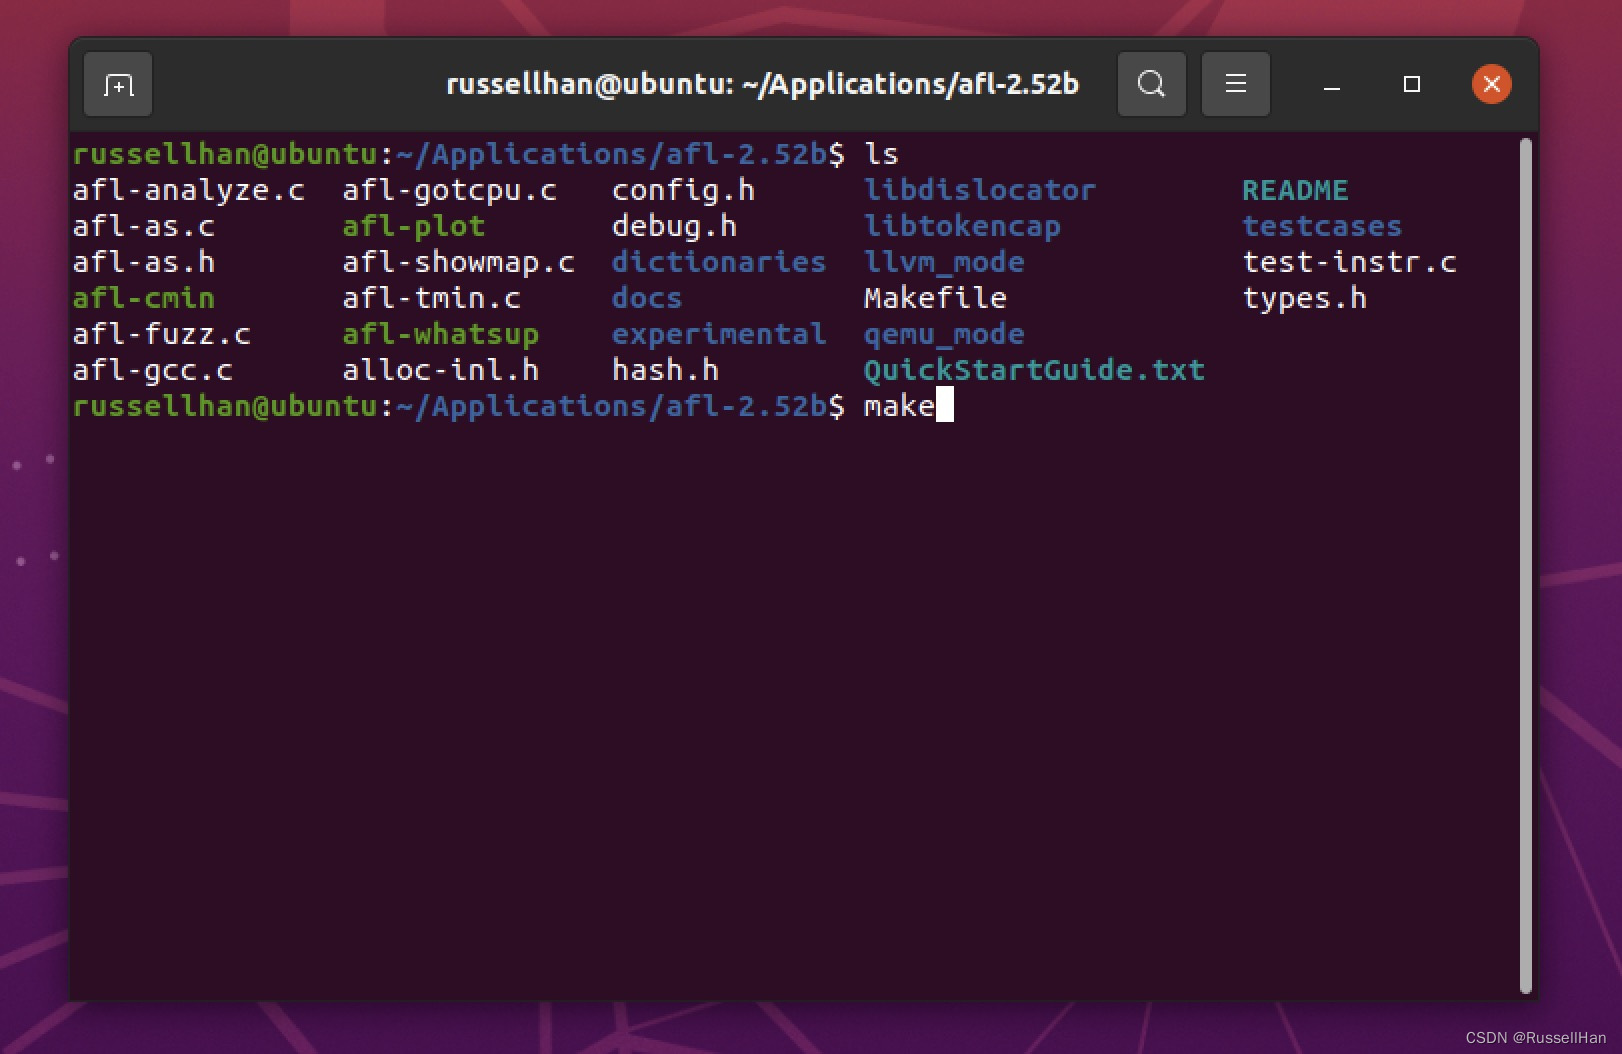Click the file name afl-fuzz.c
Image resolution: width=1622 pixels, height=1054 pixels.
[162, 335]
